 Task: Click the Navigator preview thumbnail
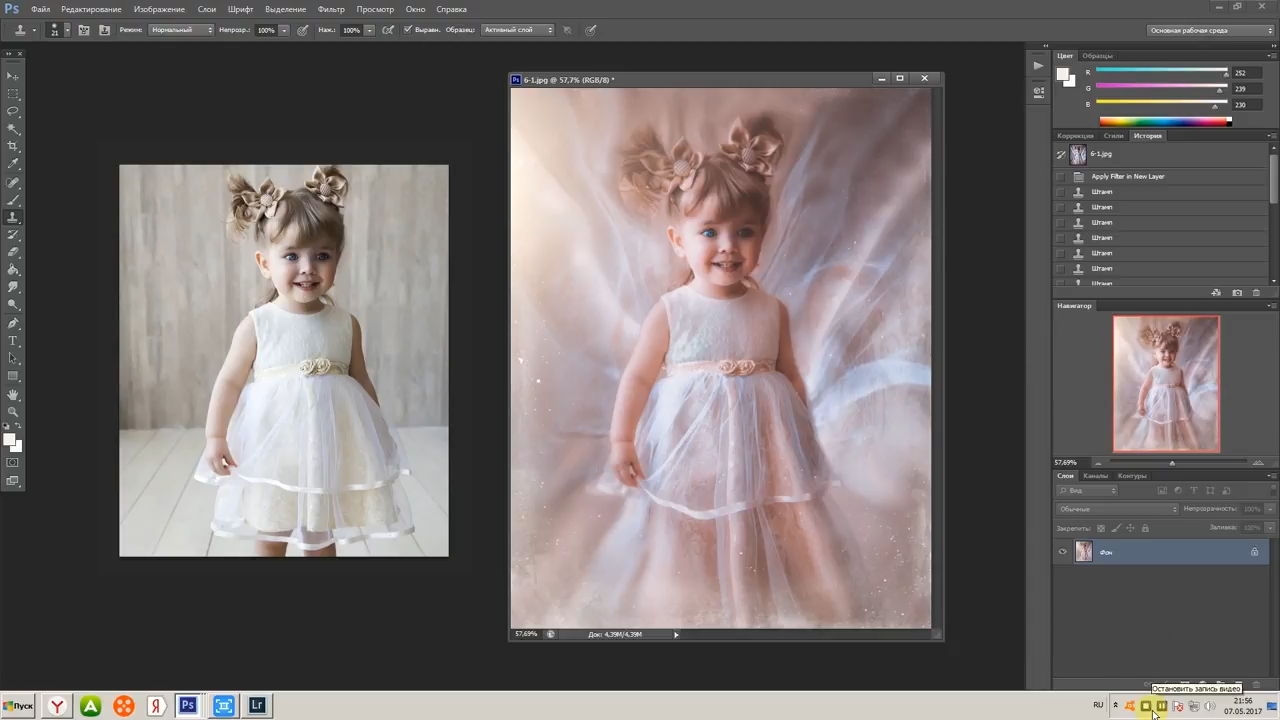tap(1166, 384)
